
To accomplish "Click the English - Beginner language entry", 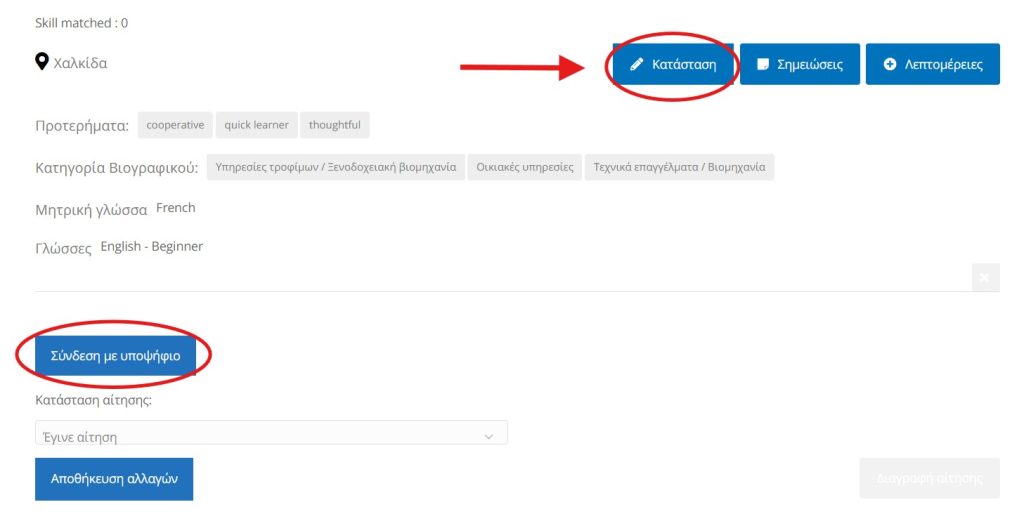I will pyautogui.click(x=152, y=246).
